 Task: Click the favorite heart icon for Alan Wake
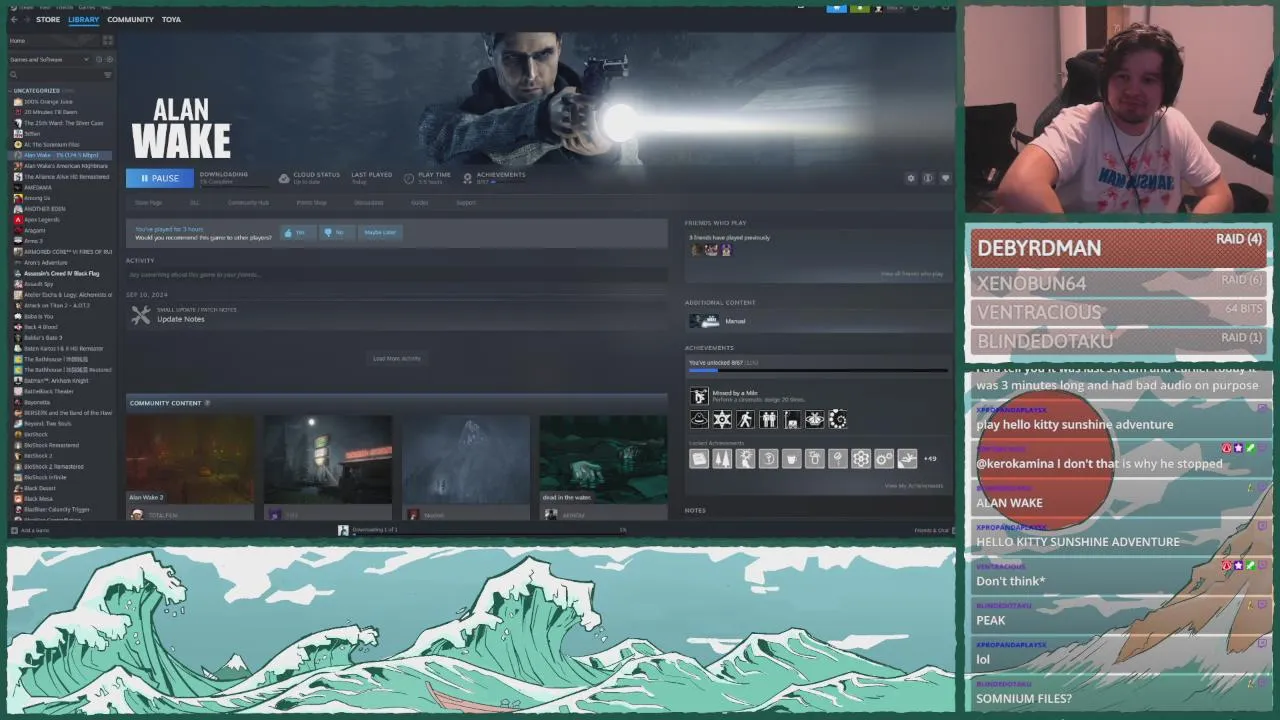click(x=945, y=178)
